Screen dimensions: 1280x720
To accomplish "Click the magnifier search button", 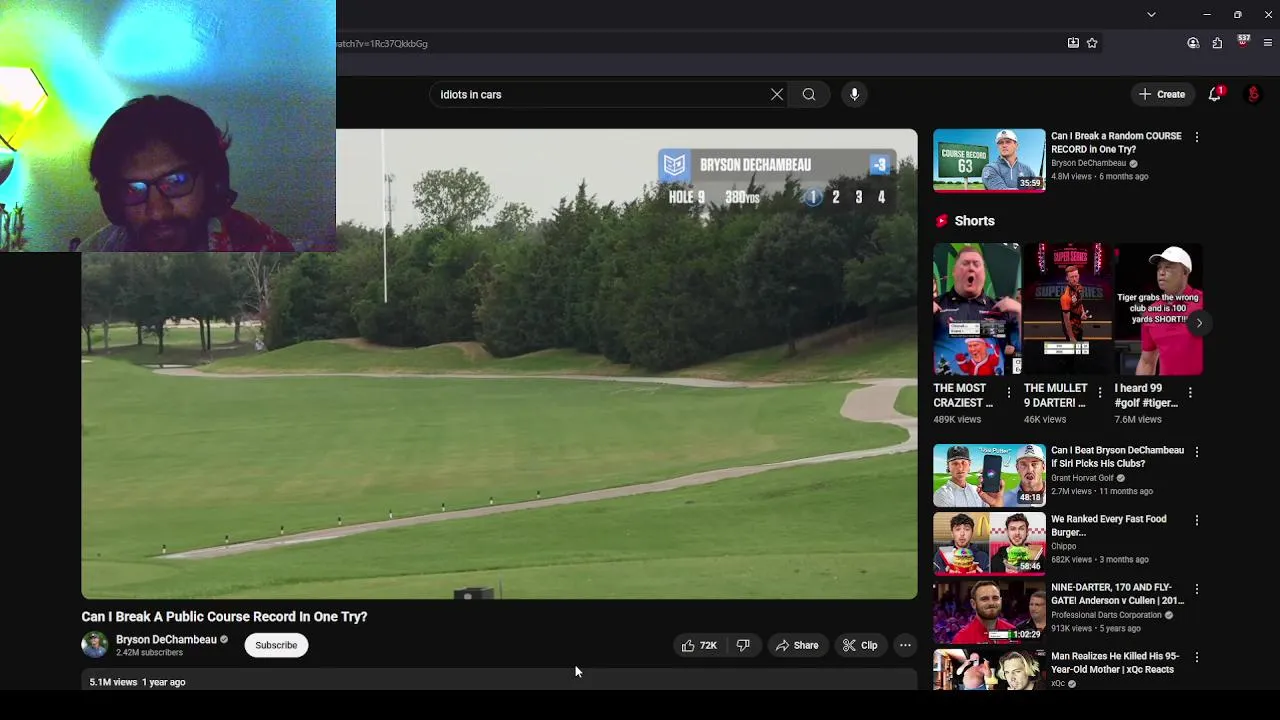I will [809, 95].
